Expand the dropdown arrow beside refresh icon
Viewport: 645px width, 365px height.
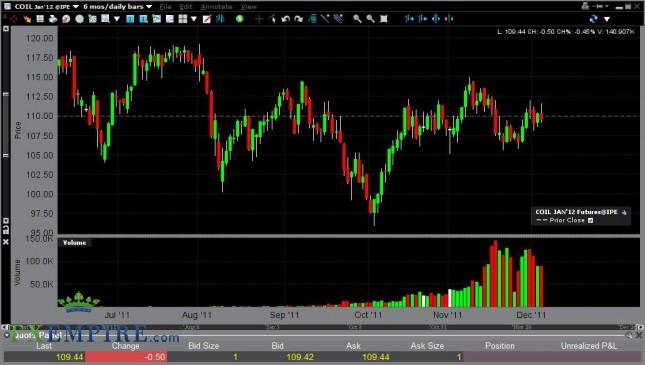[x=607, y=19]
